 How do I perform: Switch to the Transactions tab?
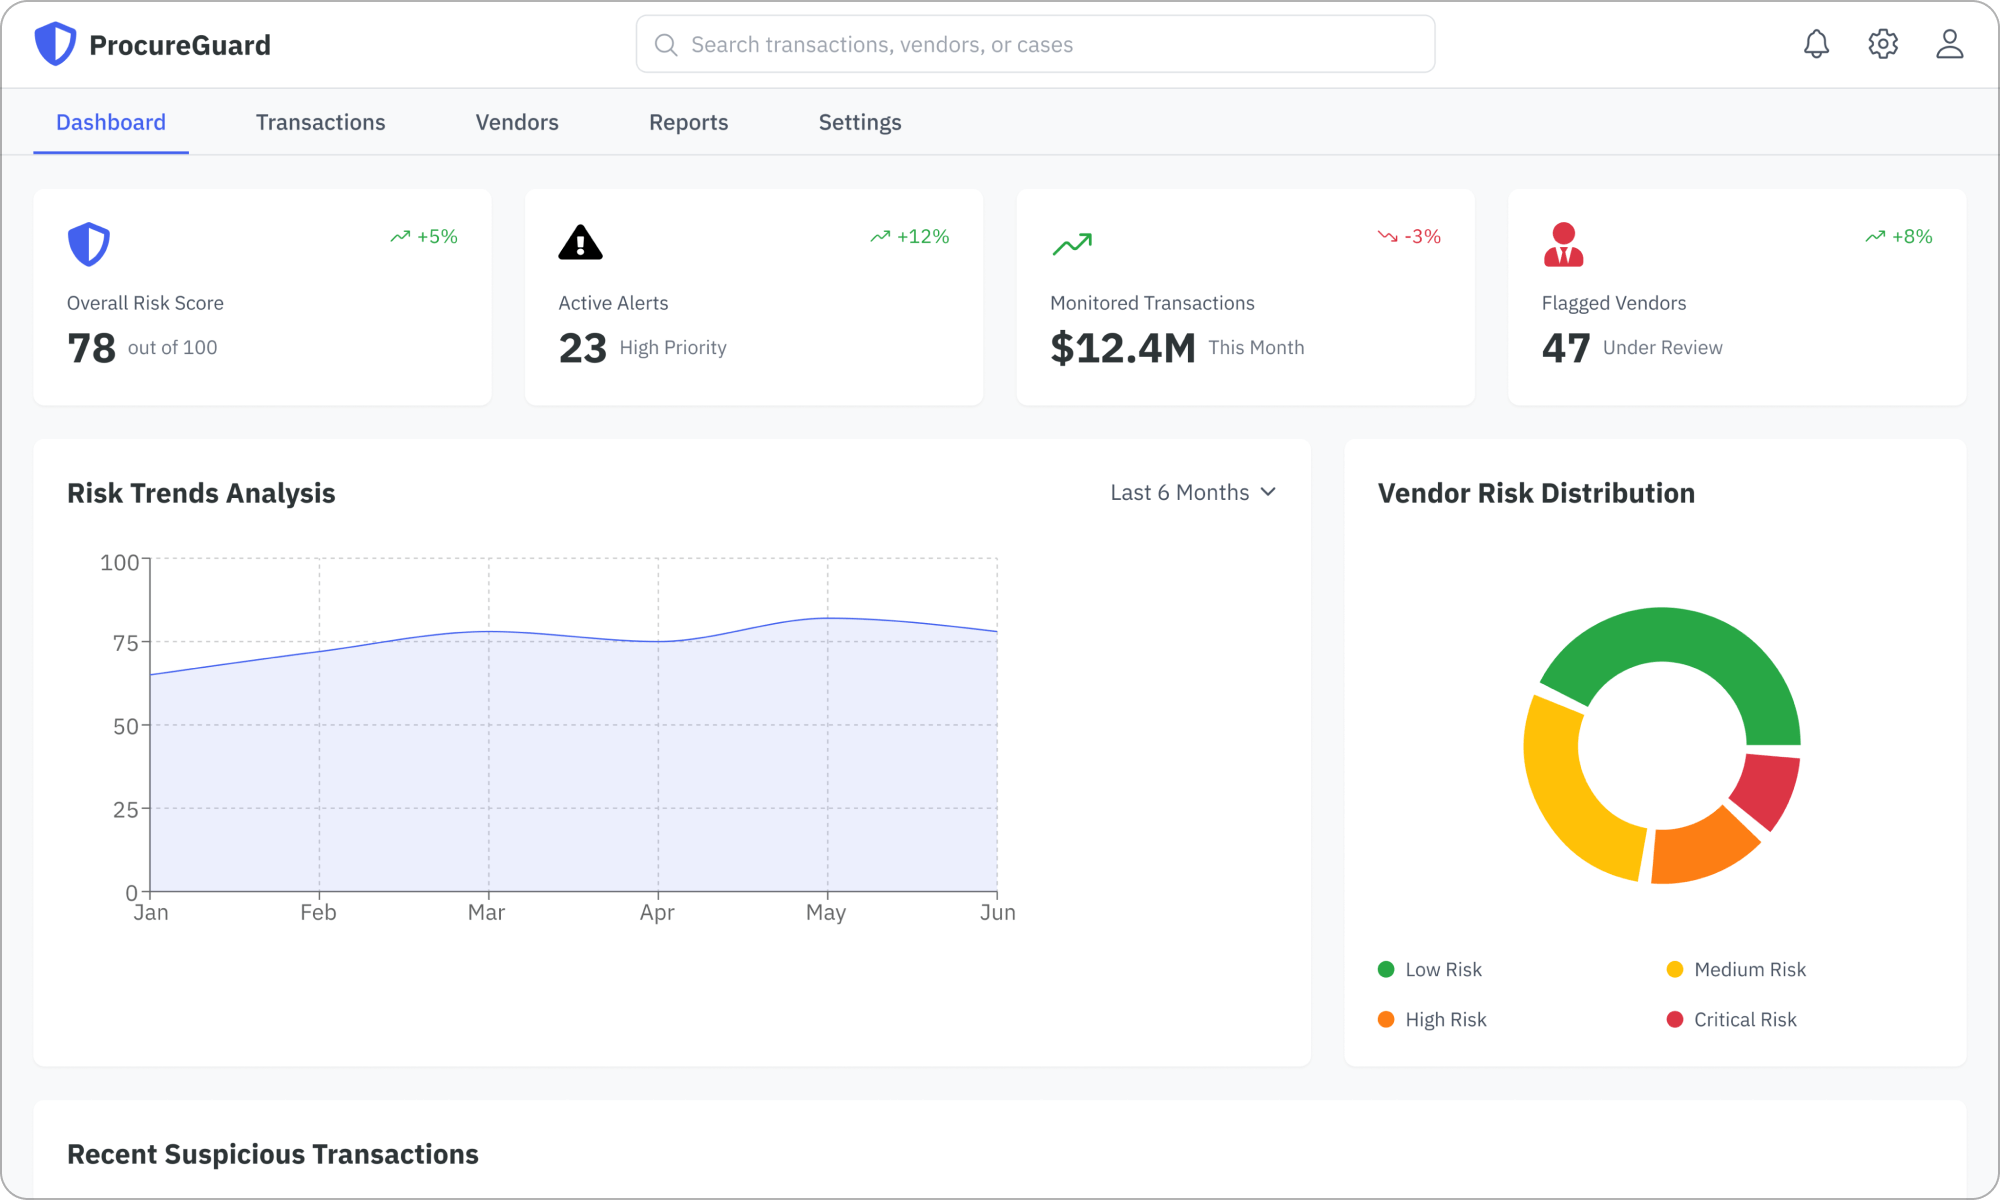(x=320, y=122)
